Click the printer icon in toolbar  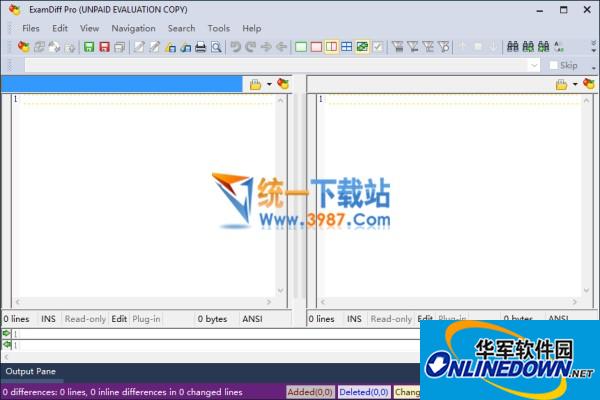click(200, 47)
